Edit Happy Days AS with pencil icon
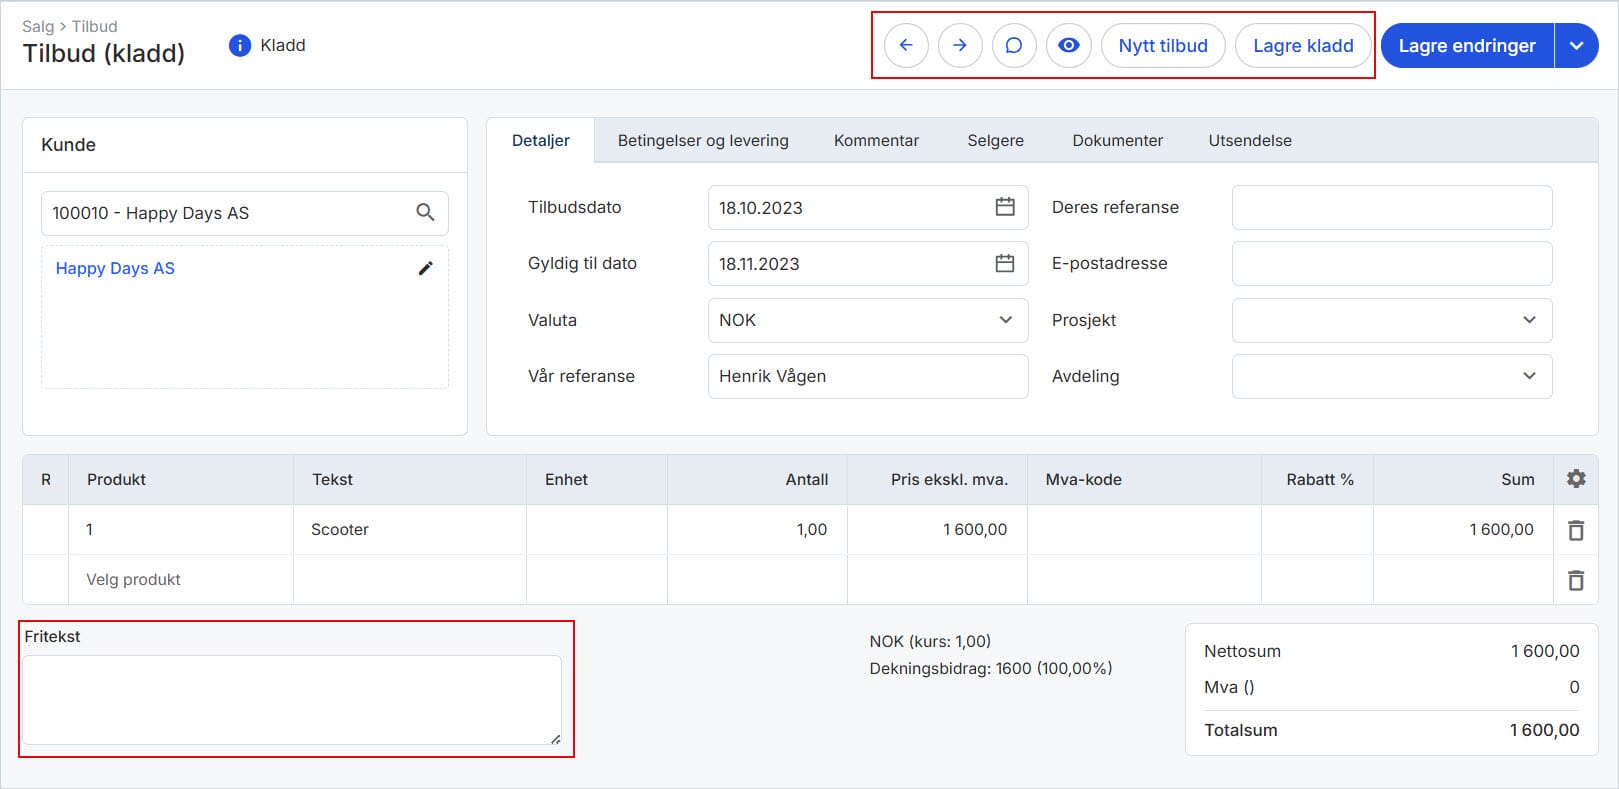1619x789 pixels. tap(425, 268)
